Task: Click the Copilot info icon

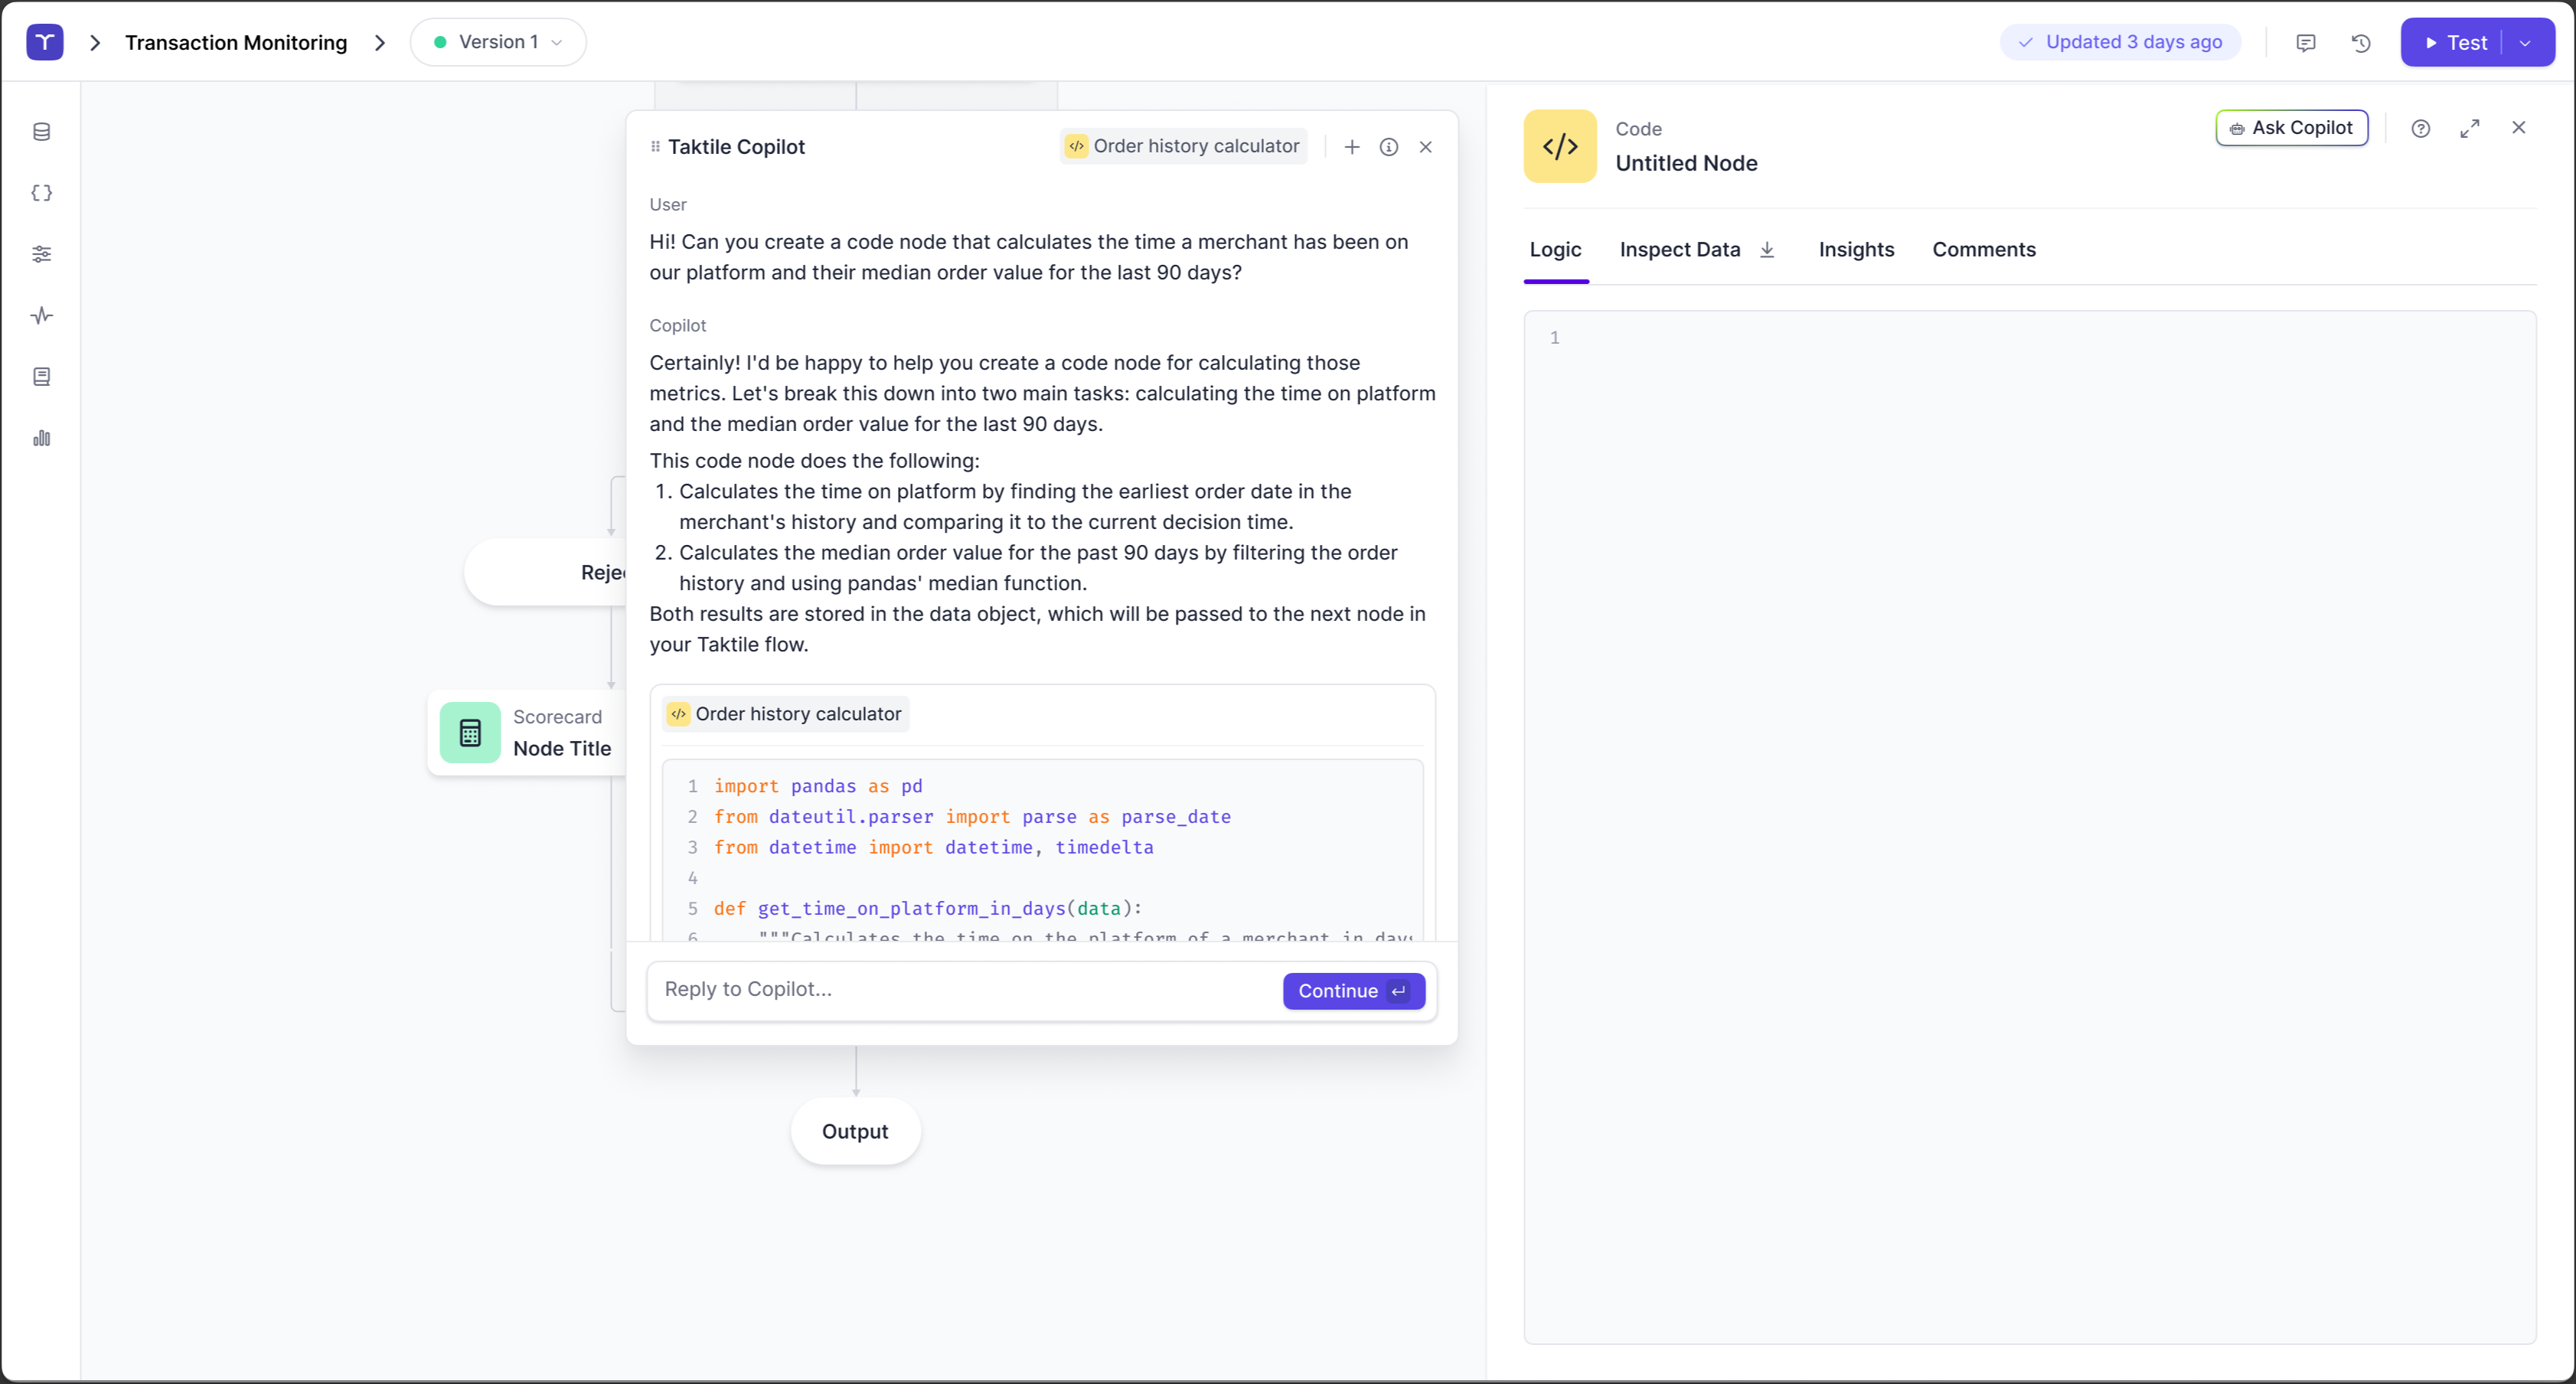Action: pos(1389,147)
